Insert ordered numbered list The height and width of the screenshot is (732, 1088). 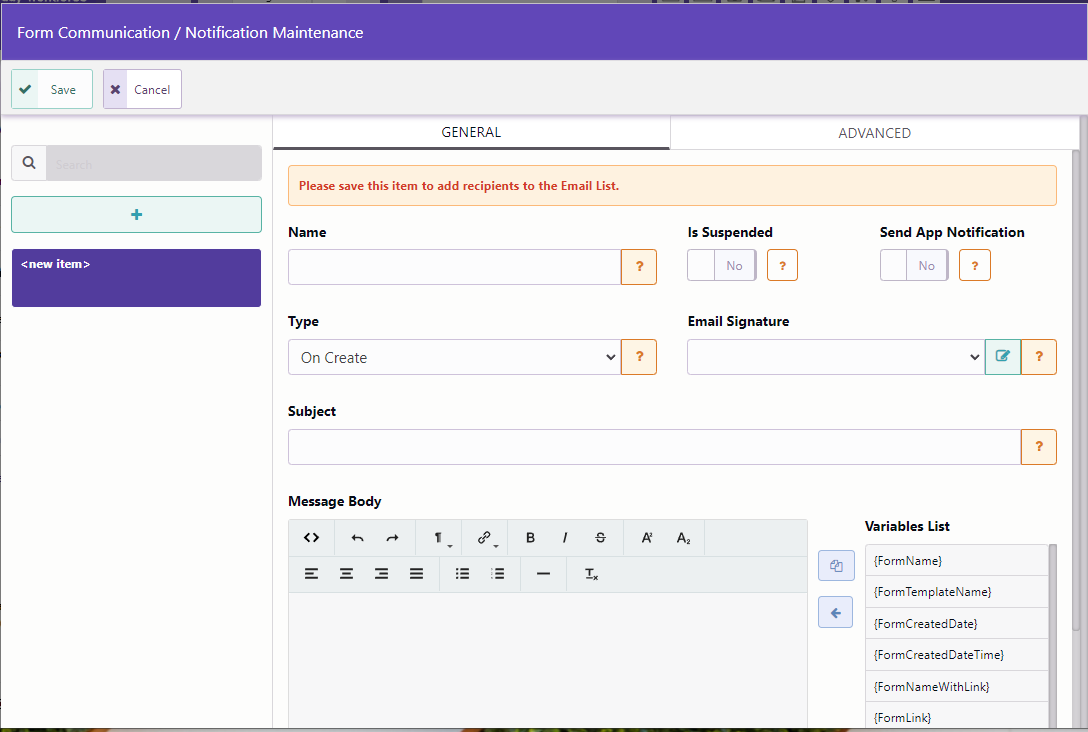pos(498,574)
